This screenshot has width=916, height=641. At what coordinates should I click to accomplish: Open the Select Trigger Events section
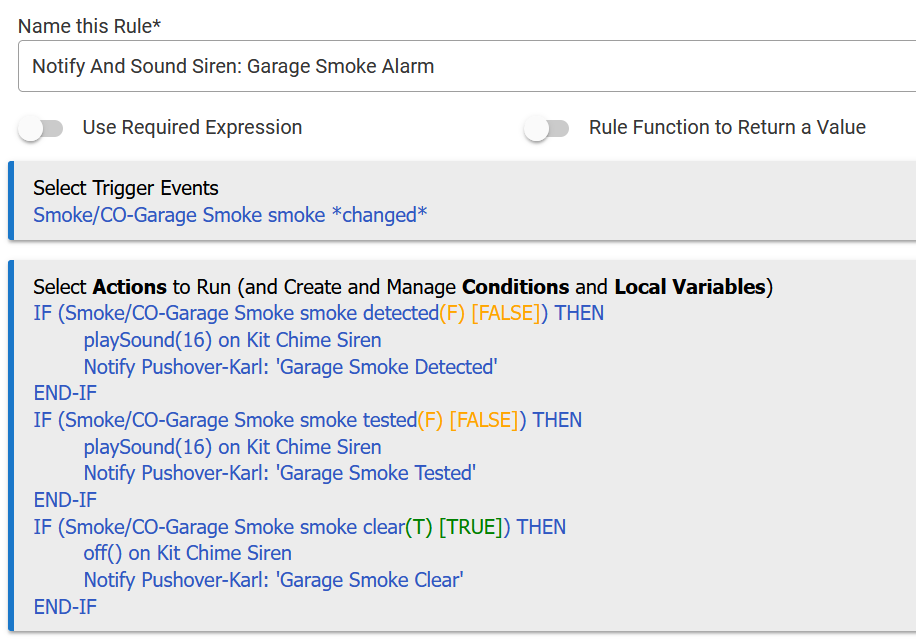(x=126, y=188)
